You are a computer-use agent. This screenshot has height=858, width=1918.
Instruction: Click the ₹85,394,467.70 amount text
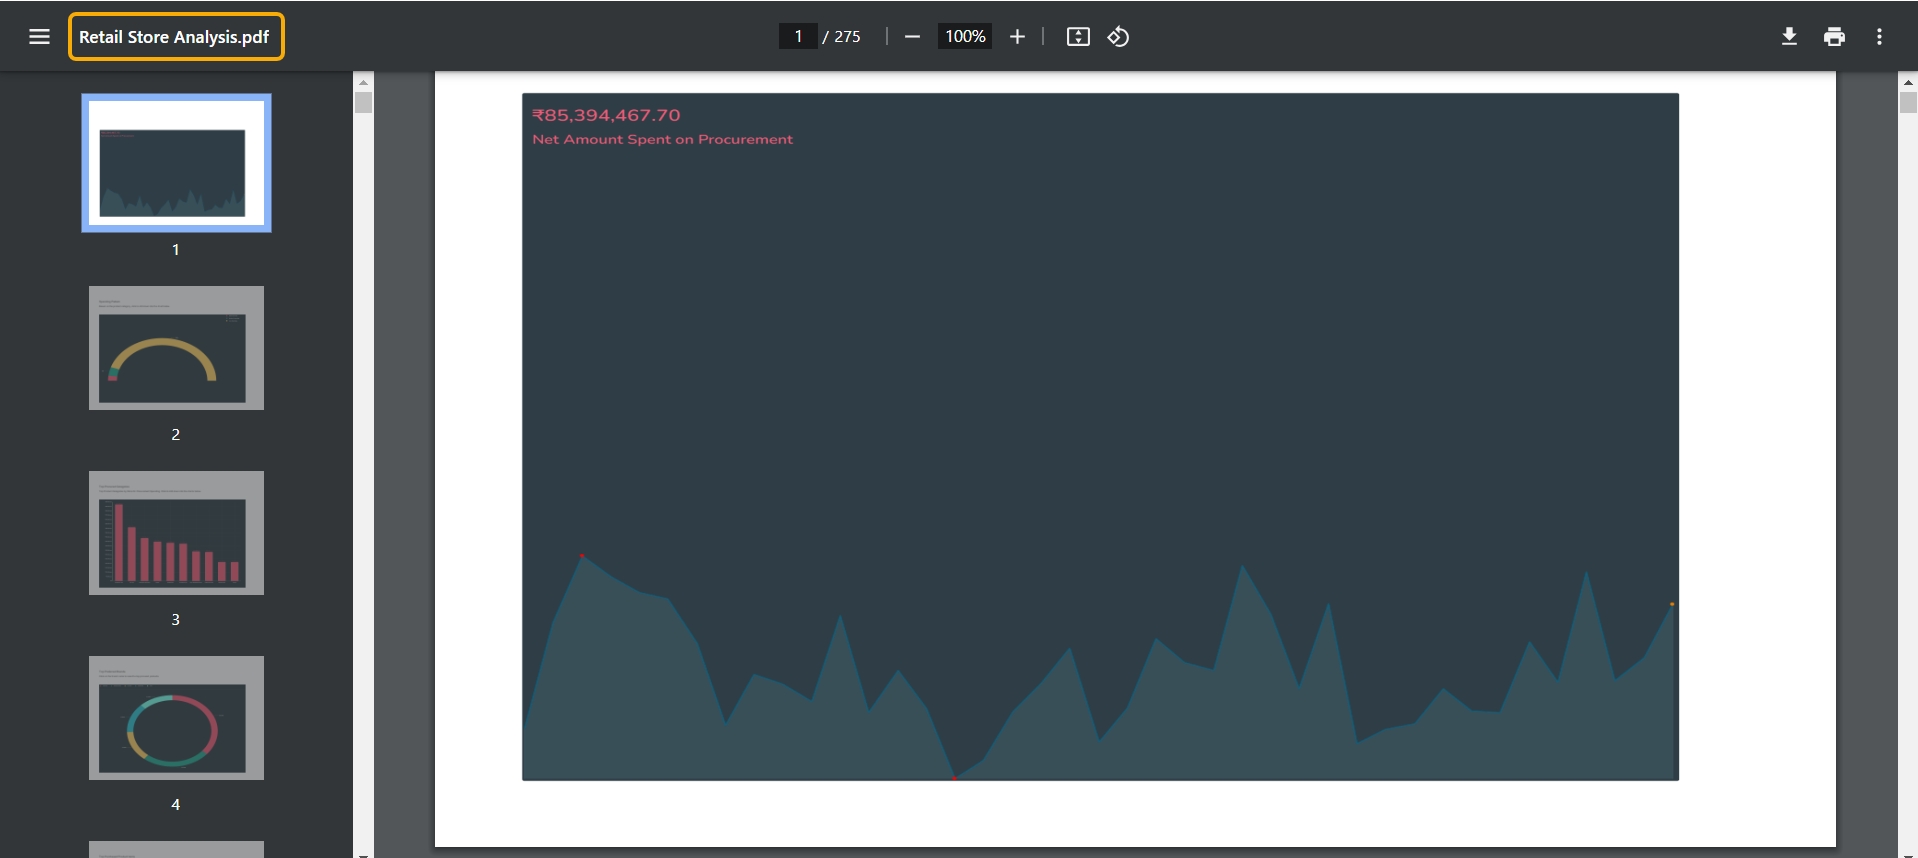(606, 115)
